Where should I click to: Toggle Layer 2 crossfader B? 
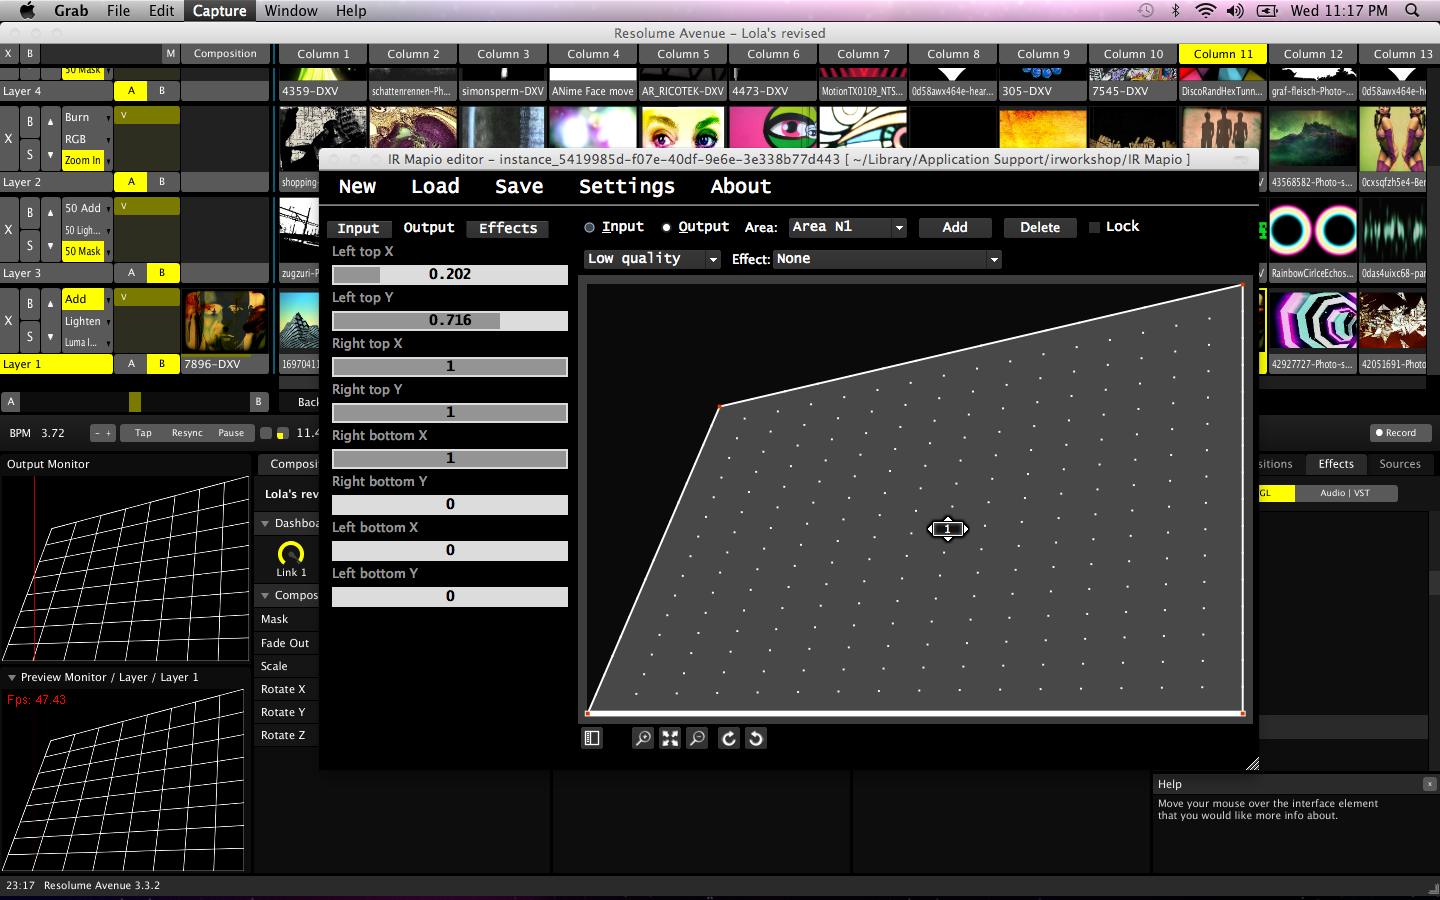coord(162,182)
